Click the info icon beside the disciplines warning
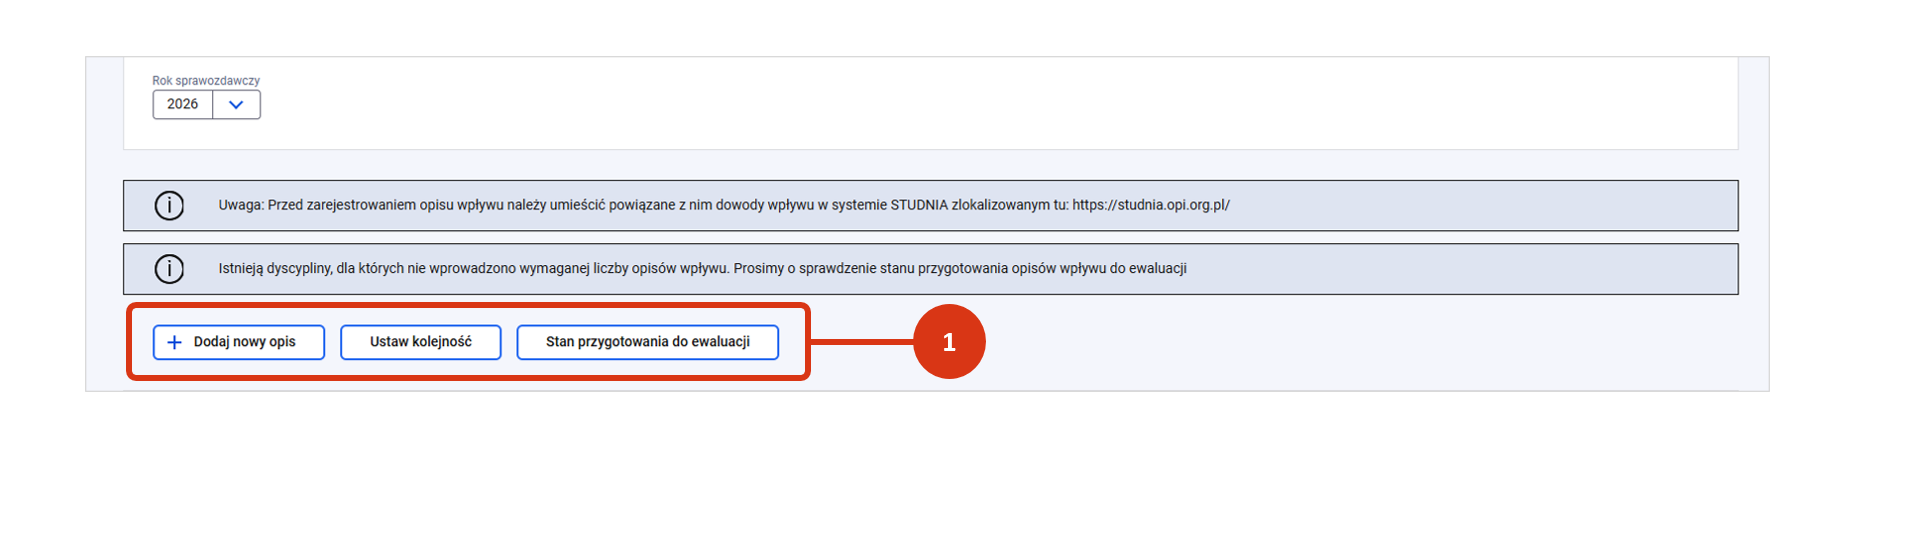Image resolution: width=1917 pixels, height=550 pixels. point(169,269)
